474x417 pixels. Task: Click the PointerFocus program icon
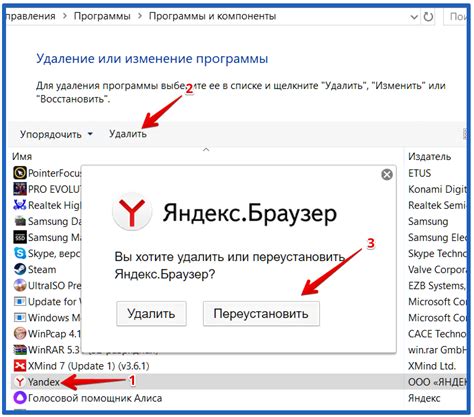[x=20, y=173]
